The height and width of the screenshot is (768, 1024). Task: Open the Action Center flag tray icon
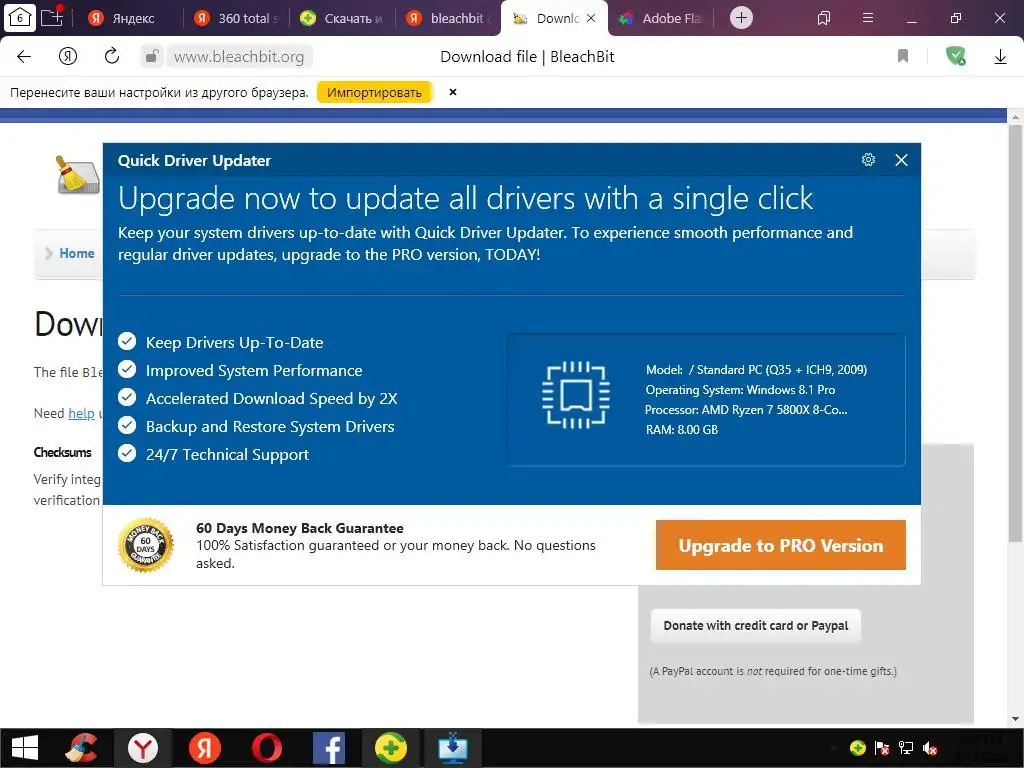tap(882, 748)
